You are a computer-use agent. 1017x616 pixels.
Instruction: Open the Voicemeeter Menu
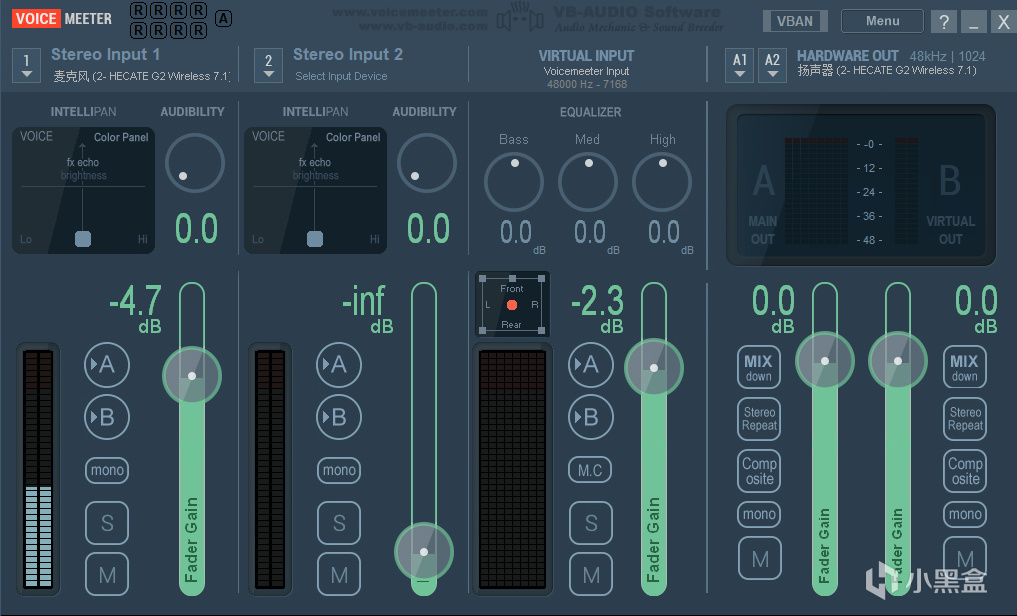(882, 21)
